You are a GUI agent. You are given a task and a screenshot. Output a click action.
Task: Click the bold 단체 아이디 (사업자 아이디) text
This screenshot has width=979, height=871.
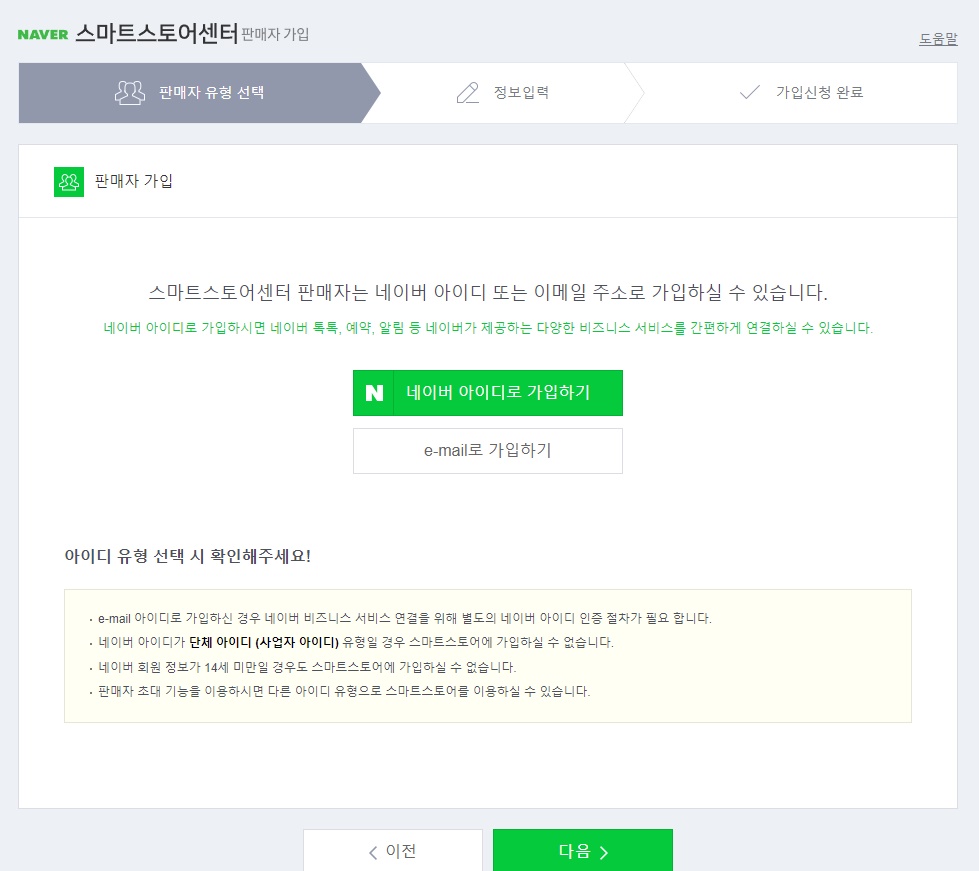[264, 642]
